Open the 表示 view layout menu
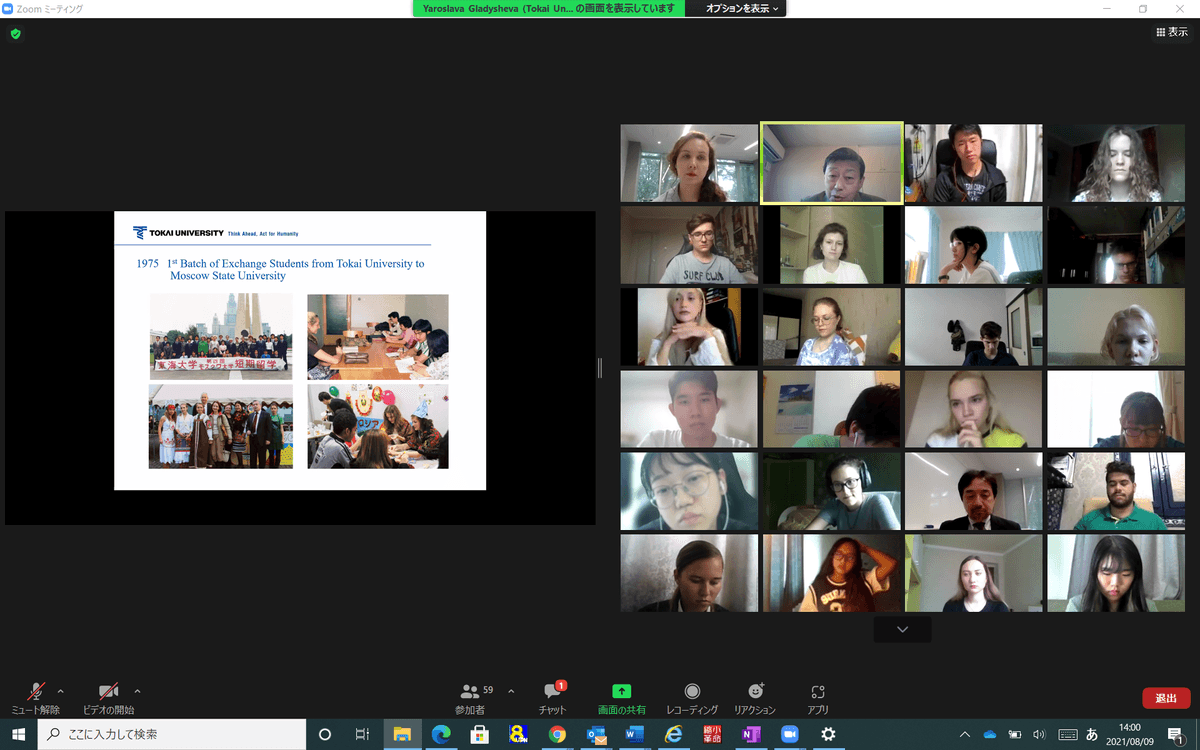This screenshot has height=750, width=1200. pyautogui.click(x=1171, y=32)
